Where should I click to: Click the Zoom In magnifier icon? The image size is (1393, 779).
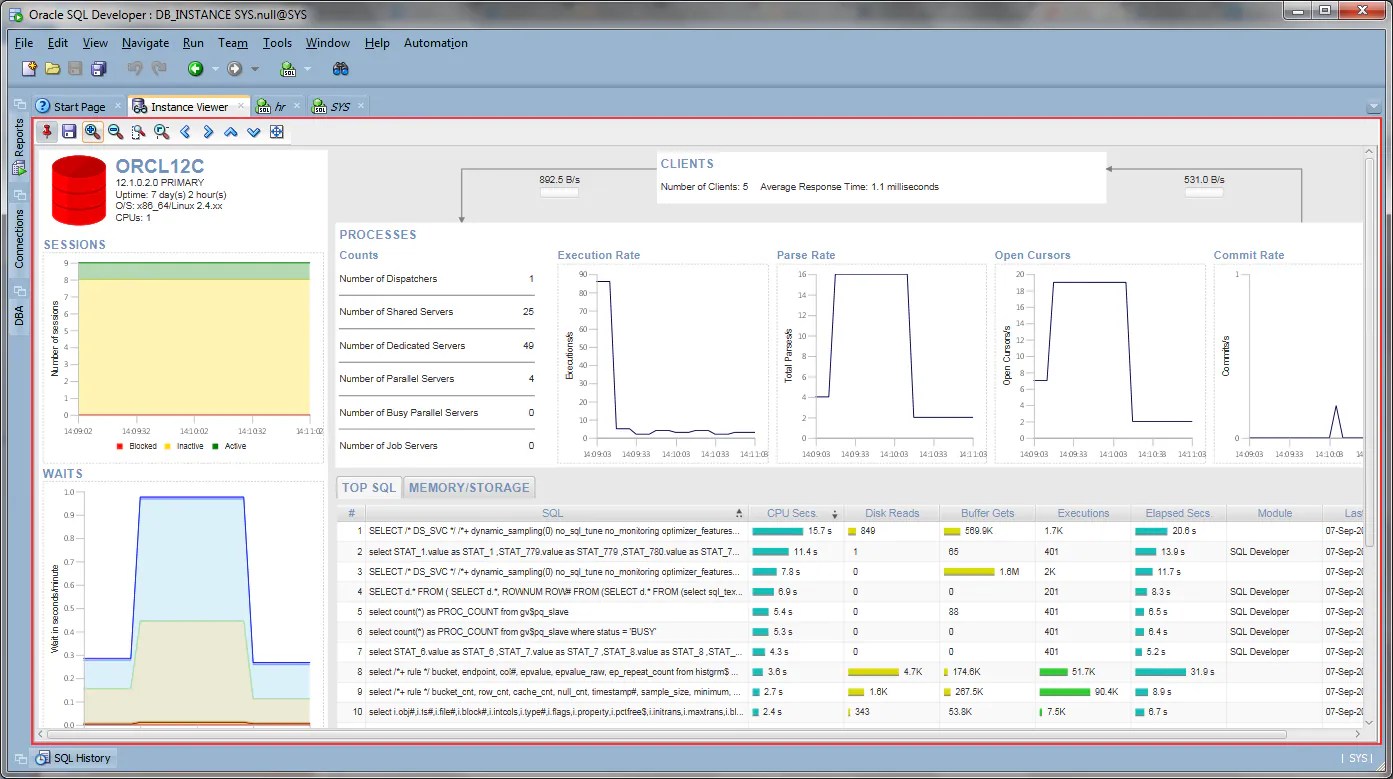click(92, 132)
